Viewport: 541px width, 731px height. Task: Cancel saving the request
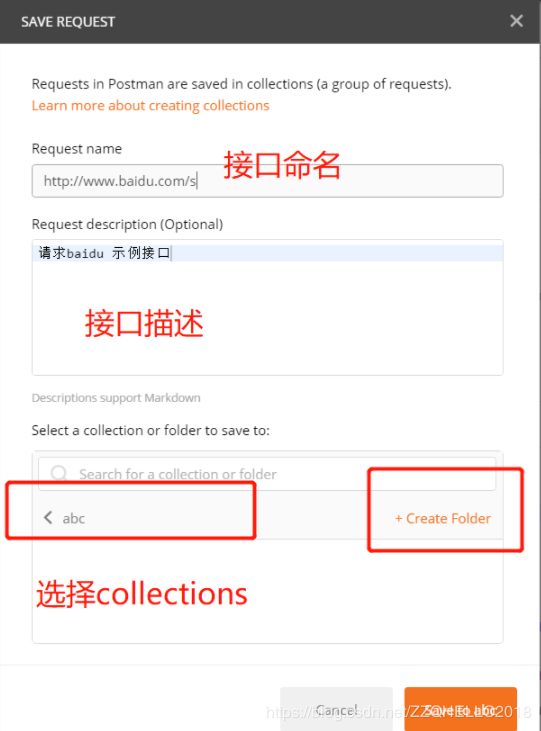click(336, 710)
